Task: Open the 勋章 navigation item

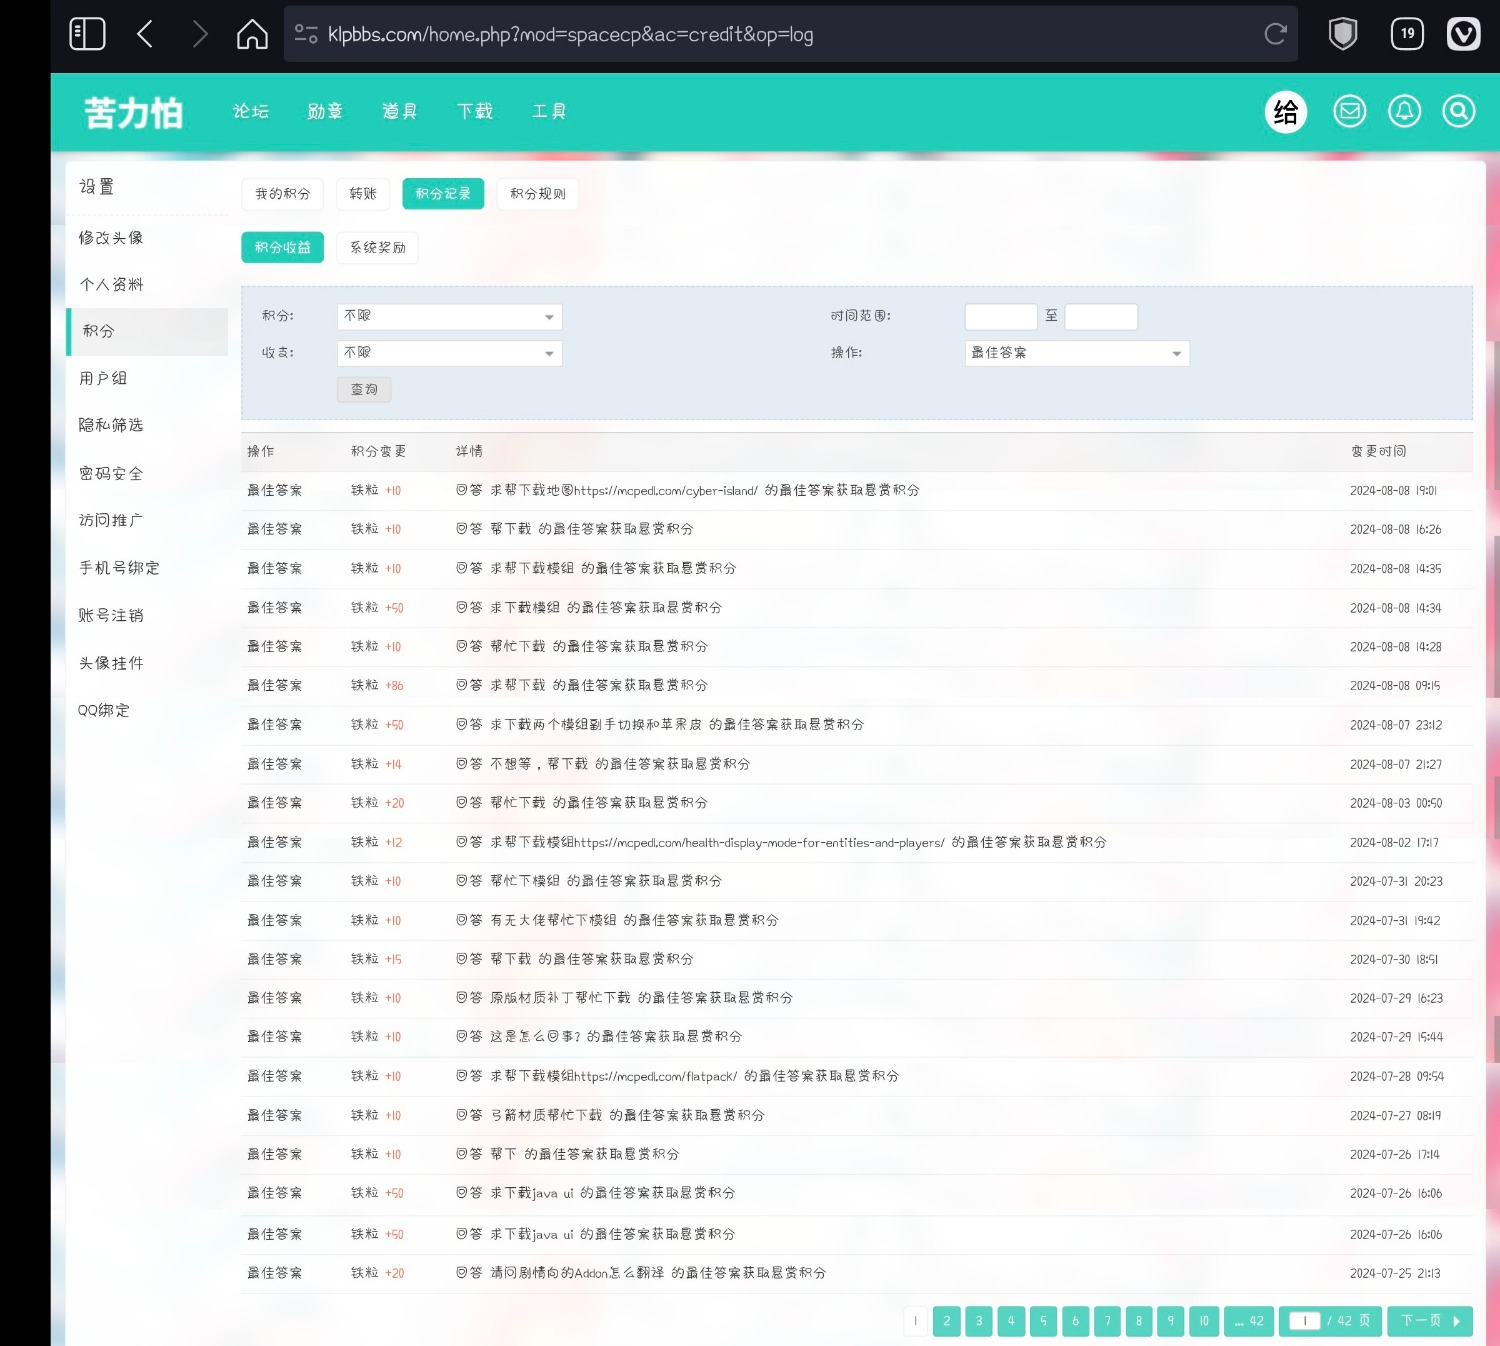Action: tap(325, 111)
